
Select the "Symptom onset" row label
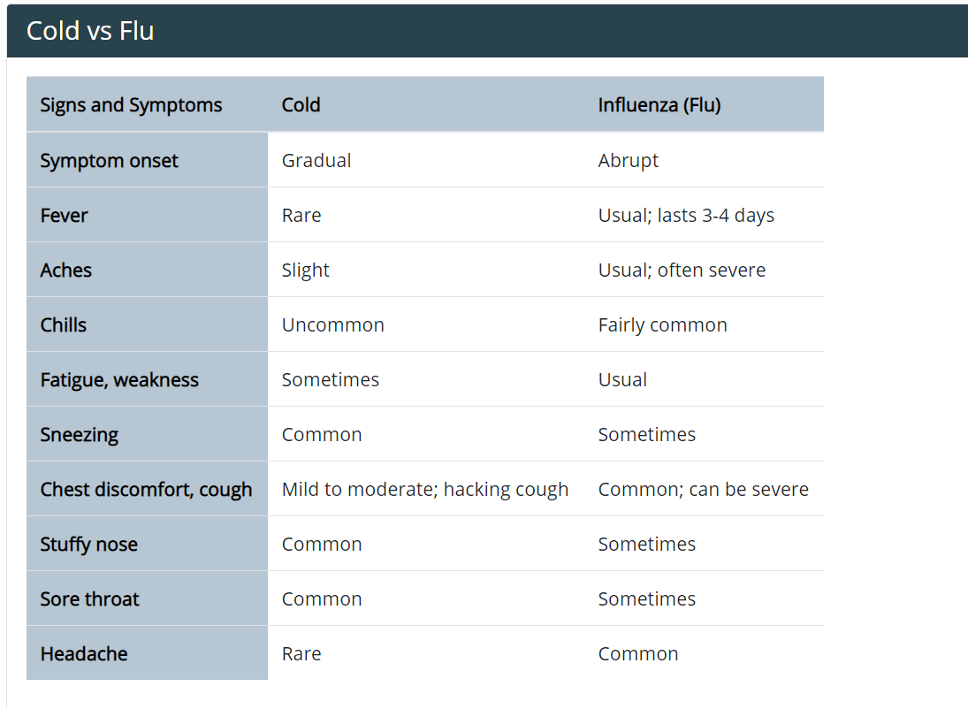[109, 161]
